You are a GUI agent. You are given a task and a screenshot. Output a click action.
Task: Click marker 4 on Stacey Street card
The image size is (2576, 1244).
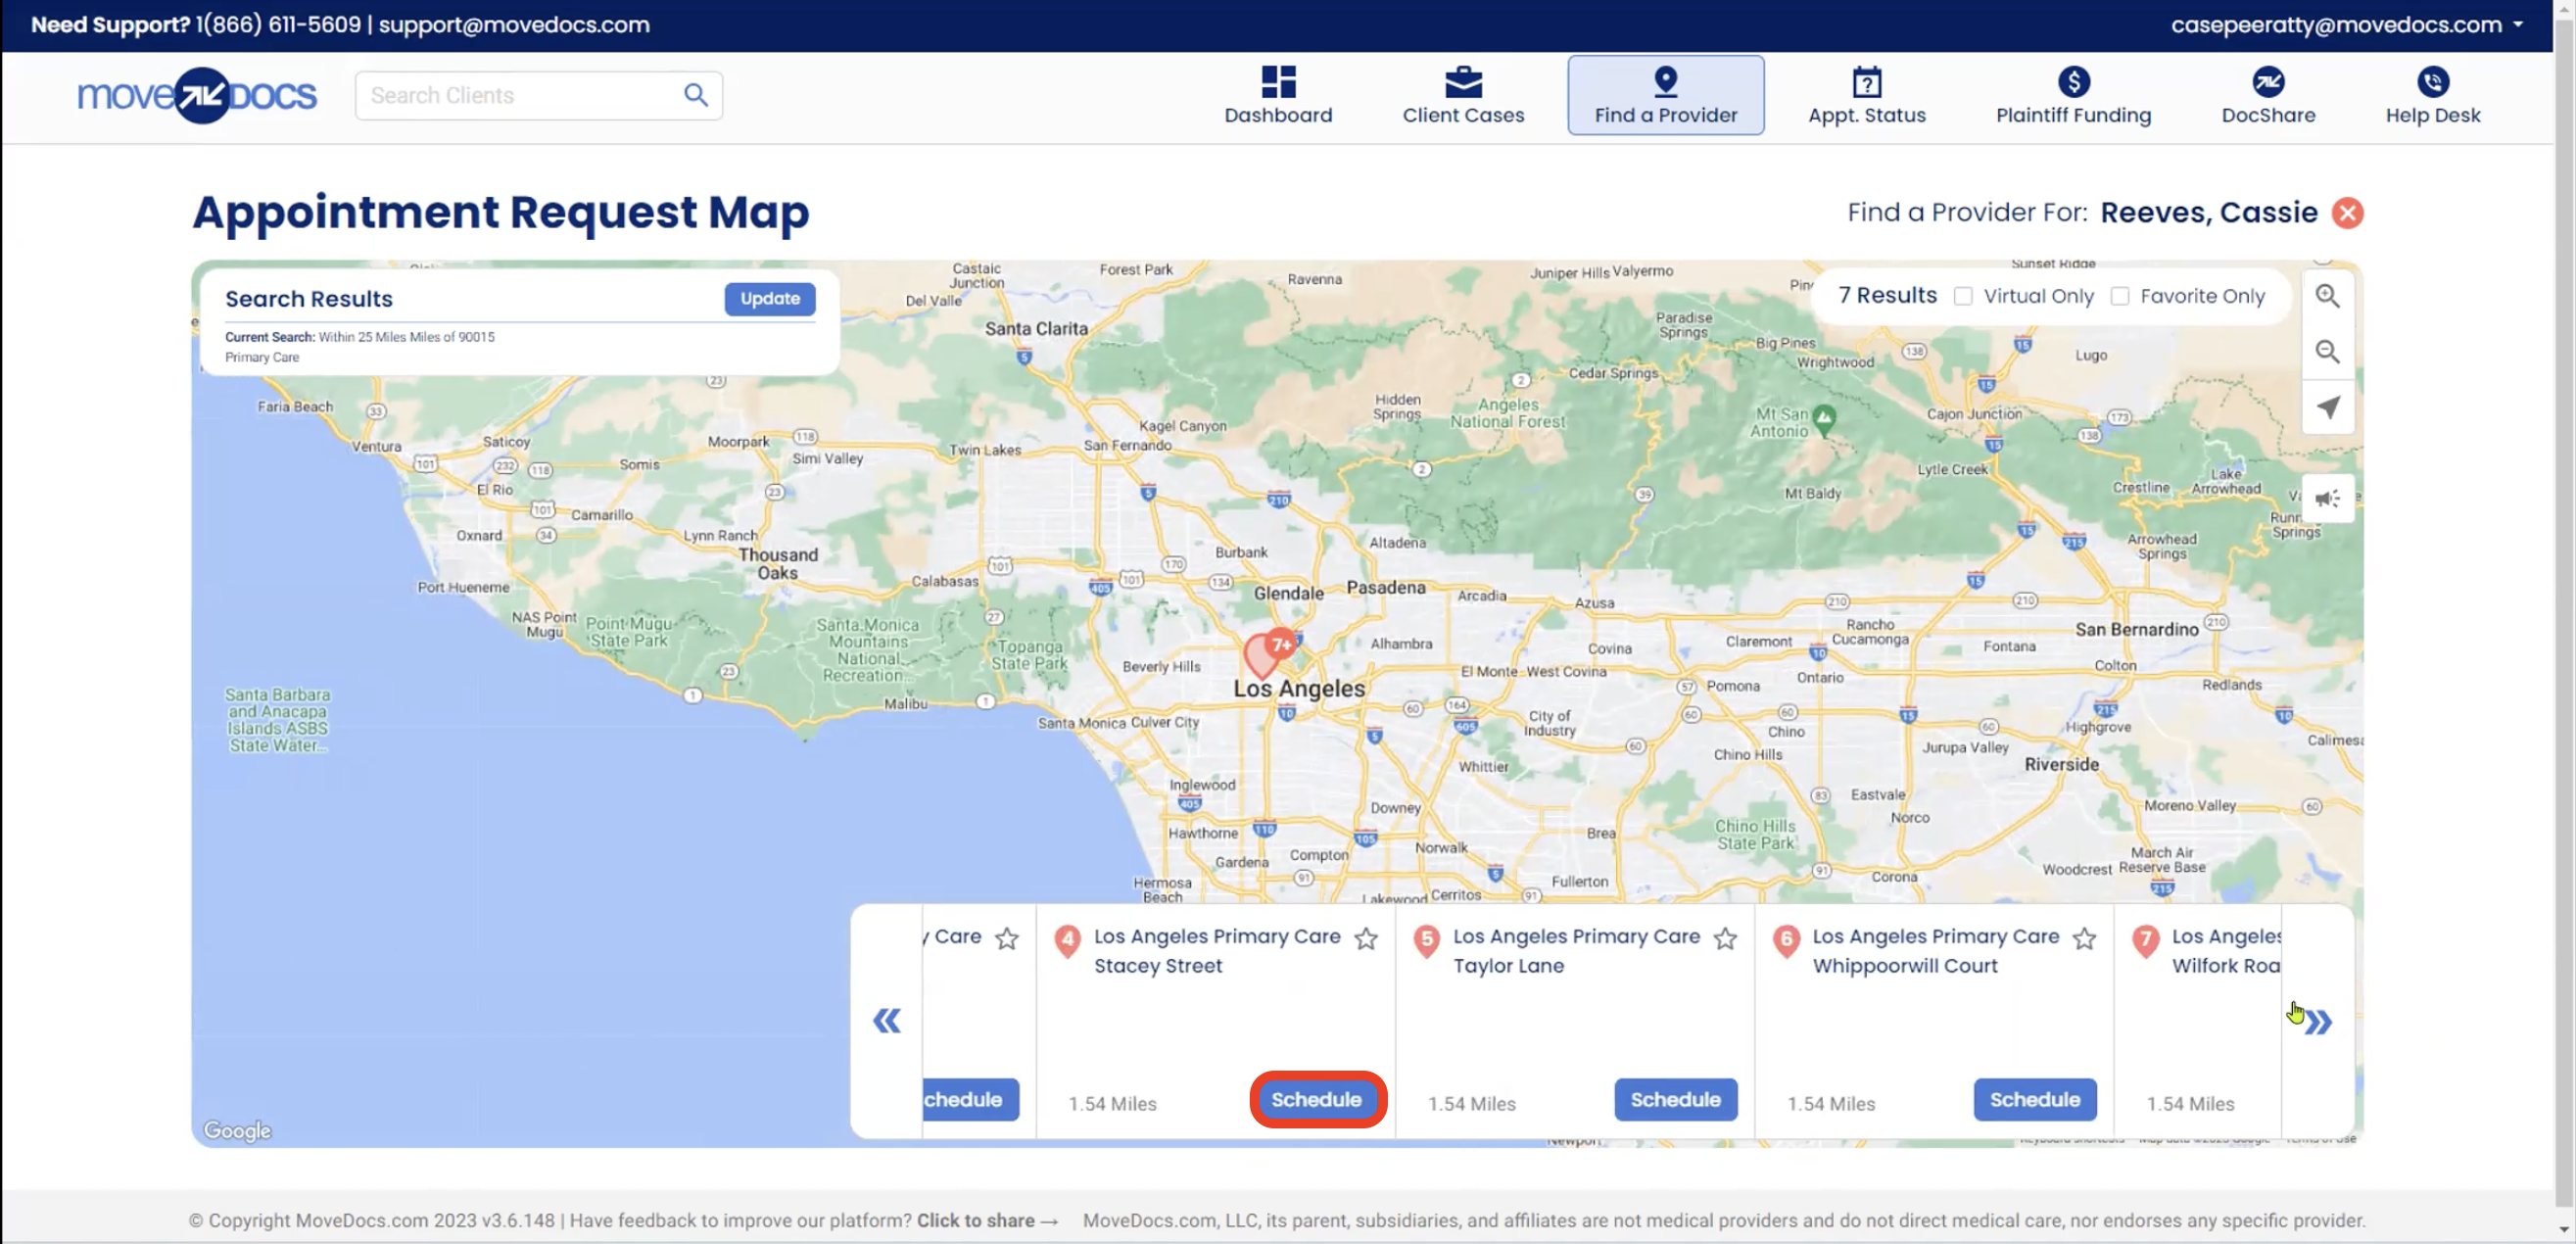click(1067, 941)
